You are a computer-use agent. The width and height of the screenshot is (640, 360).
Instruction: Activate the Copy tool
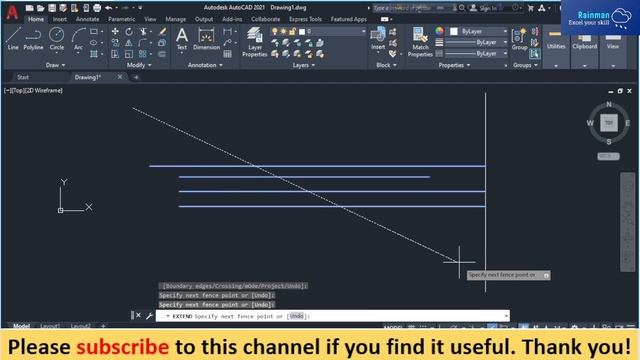coord(115,42)
